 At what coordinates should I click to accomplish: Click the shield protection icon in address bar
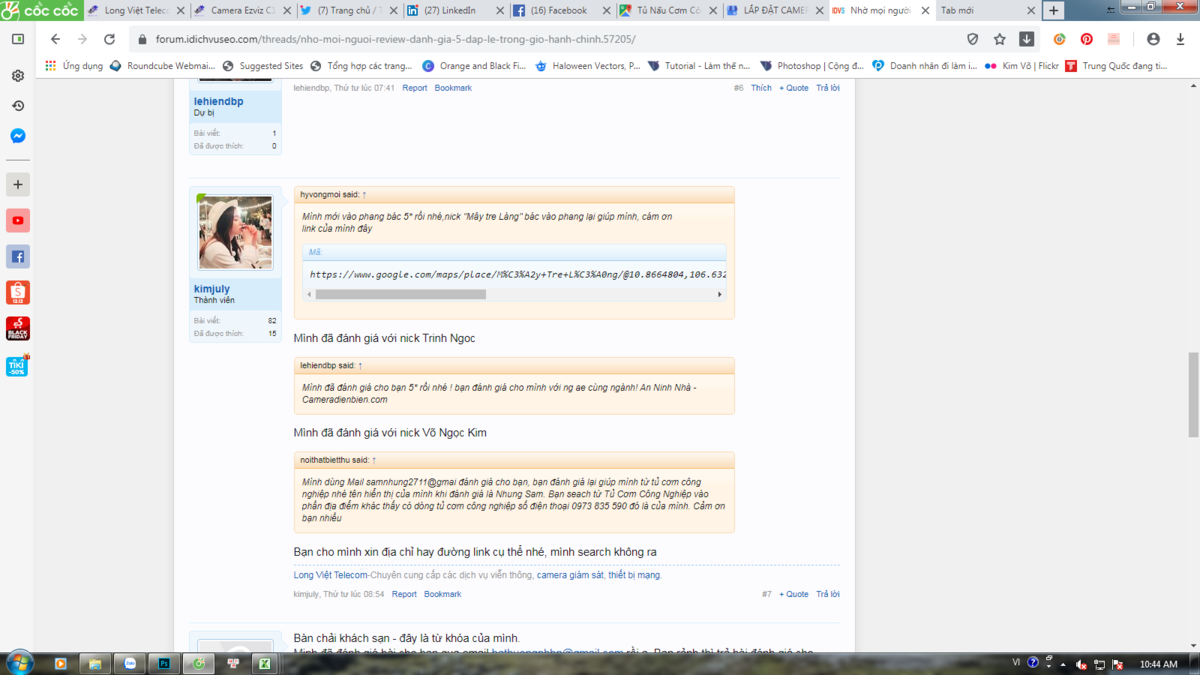[973, 39]
